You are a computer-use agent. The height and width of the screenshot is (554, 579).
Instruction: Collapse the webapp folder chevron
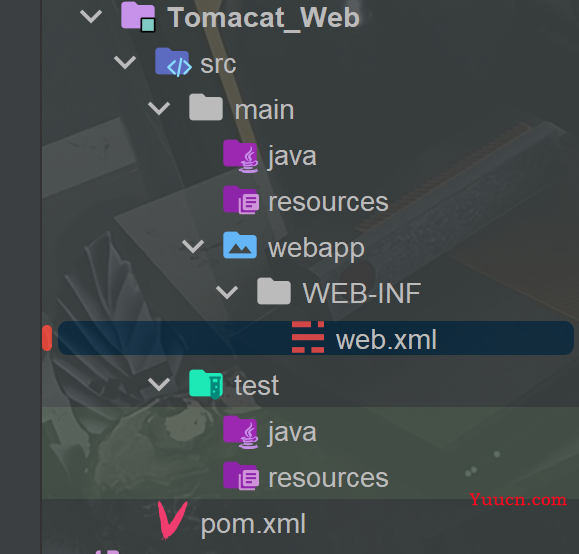193,246
